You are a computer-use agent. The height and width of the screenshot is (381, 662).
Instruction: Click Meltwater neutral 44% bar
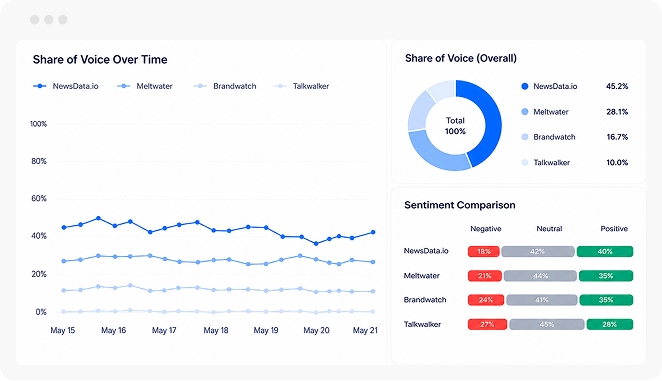coord(540,276)
